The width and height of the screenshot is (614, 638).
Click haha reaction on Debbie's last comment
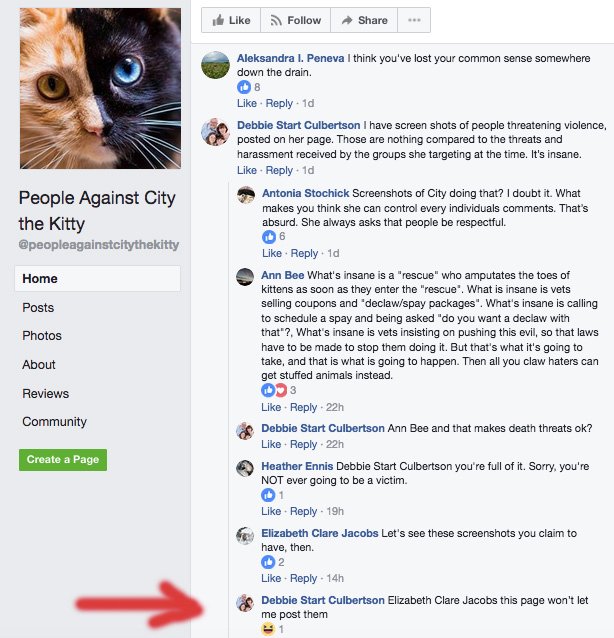tap(268, 629)
